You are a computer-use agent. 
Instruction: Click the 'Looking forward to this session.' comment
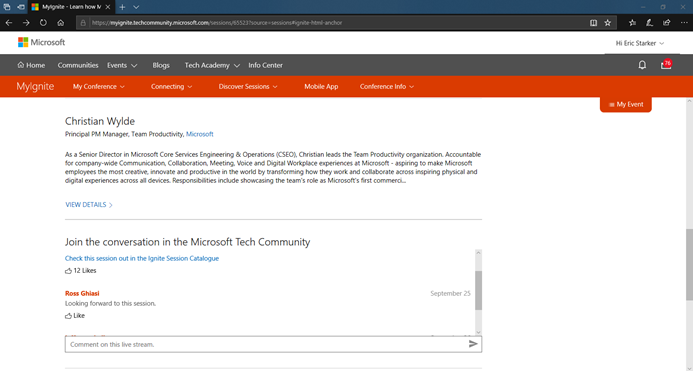110,303
